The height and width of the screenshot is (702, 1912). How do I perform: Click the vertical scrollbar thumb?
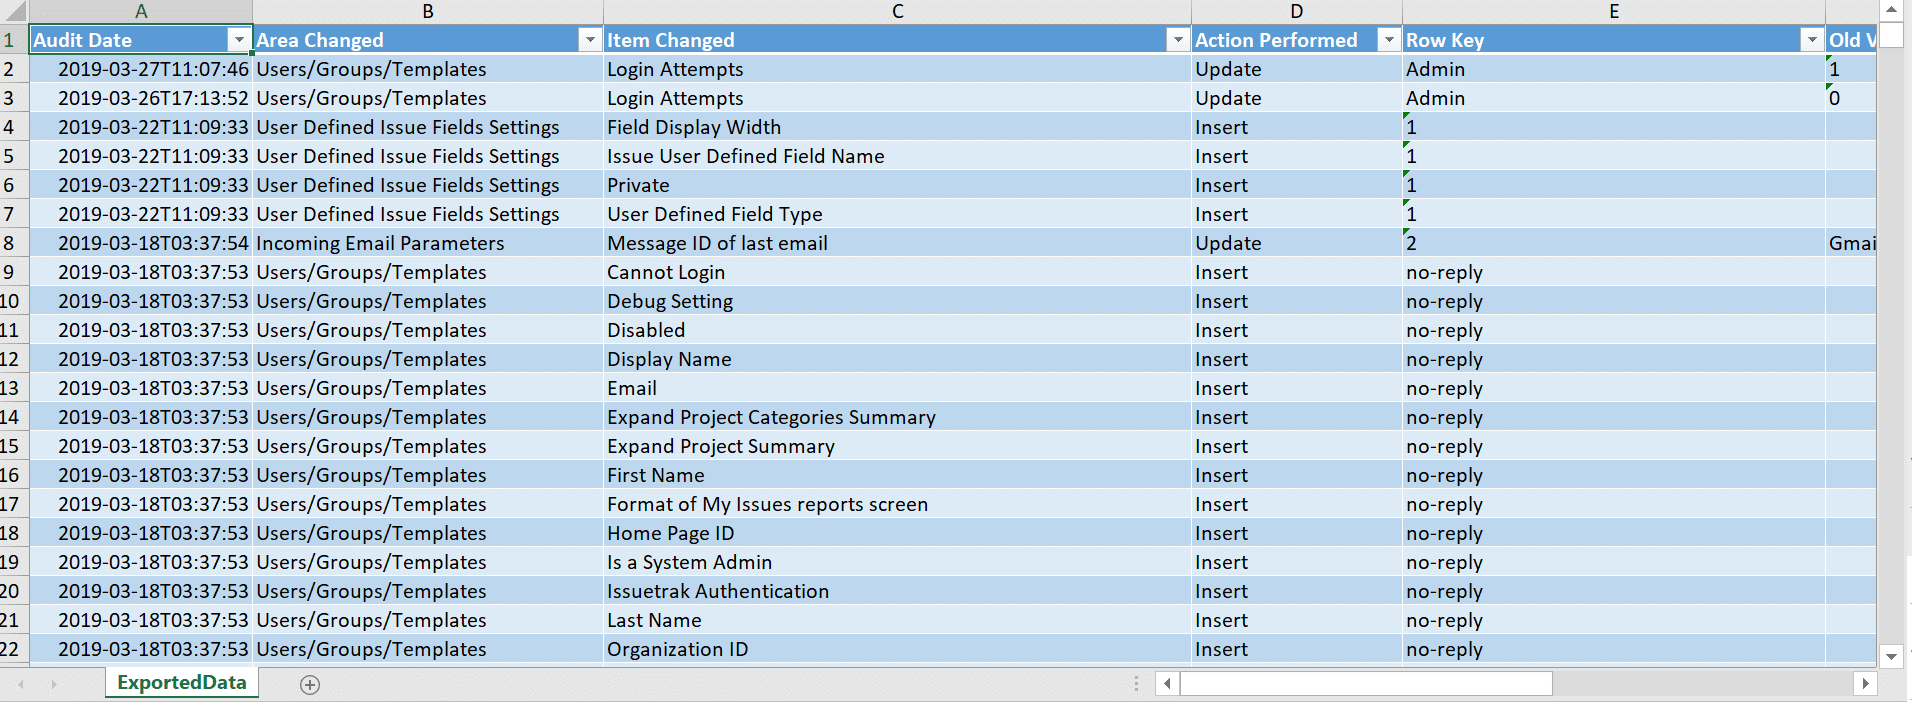1891,35
